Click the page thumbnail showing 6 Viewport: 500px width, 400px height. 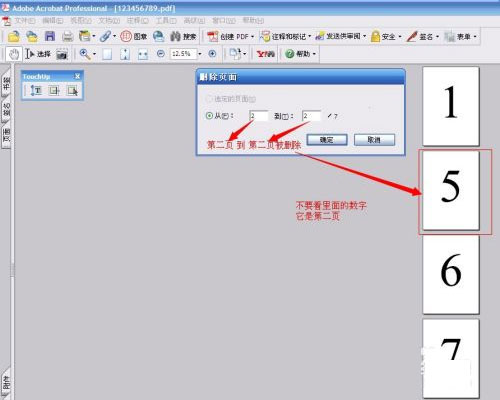pos(451,275)
